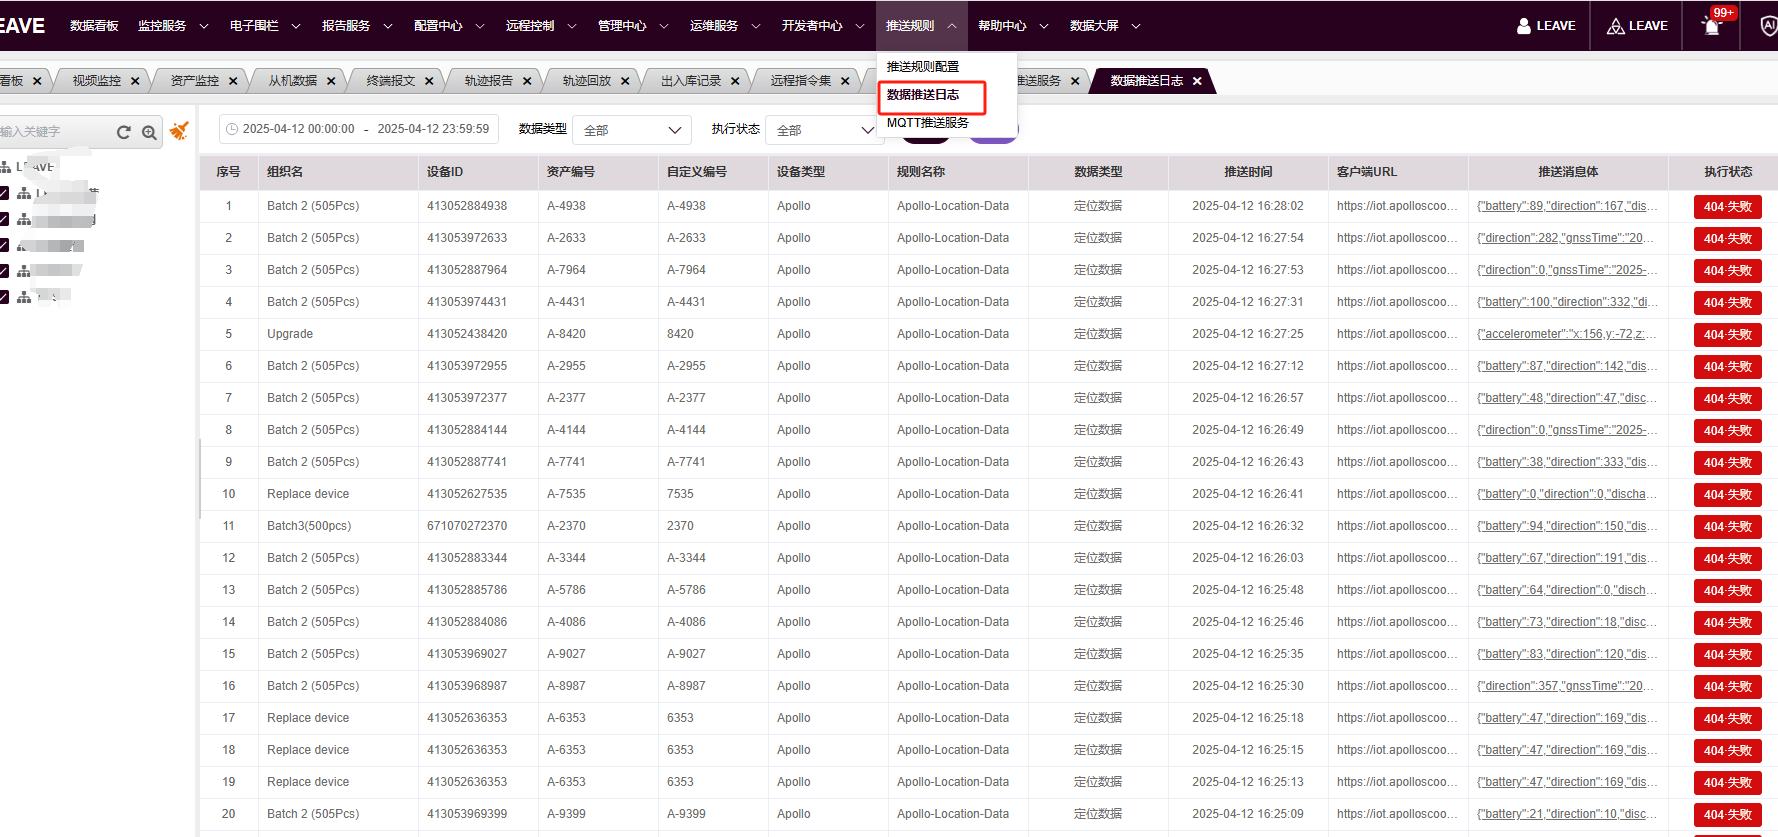
Task: Open the 执行状态 dropdown
Action: [x=824, y=130]
